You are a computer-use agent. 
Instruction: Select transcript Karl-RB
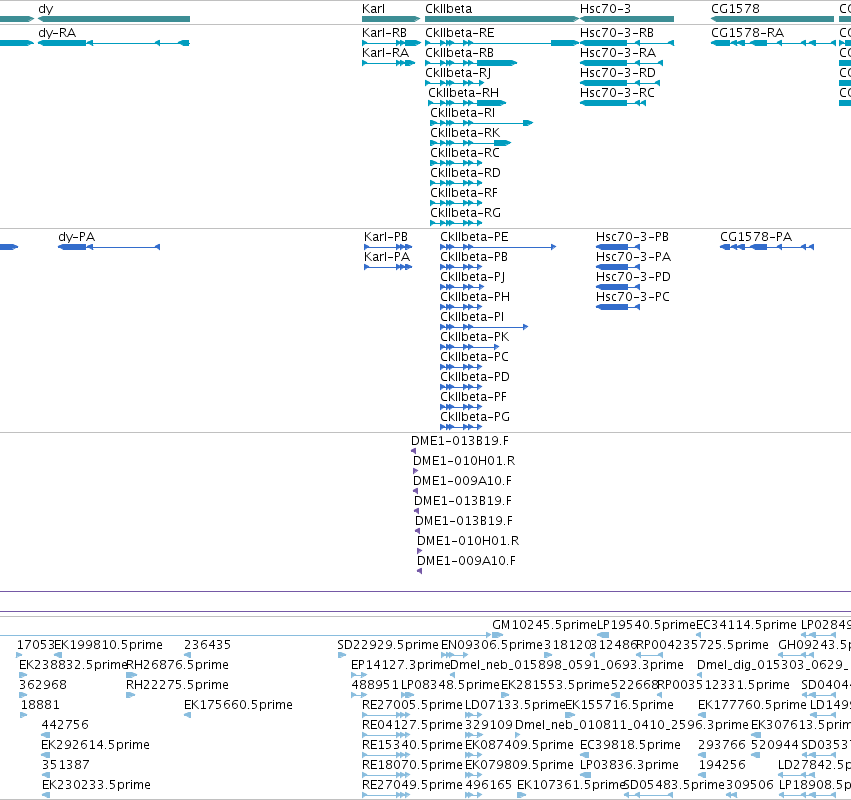point(385,33)
